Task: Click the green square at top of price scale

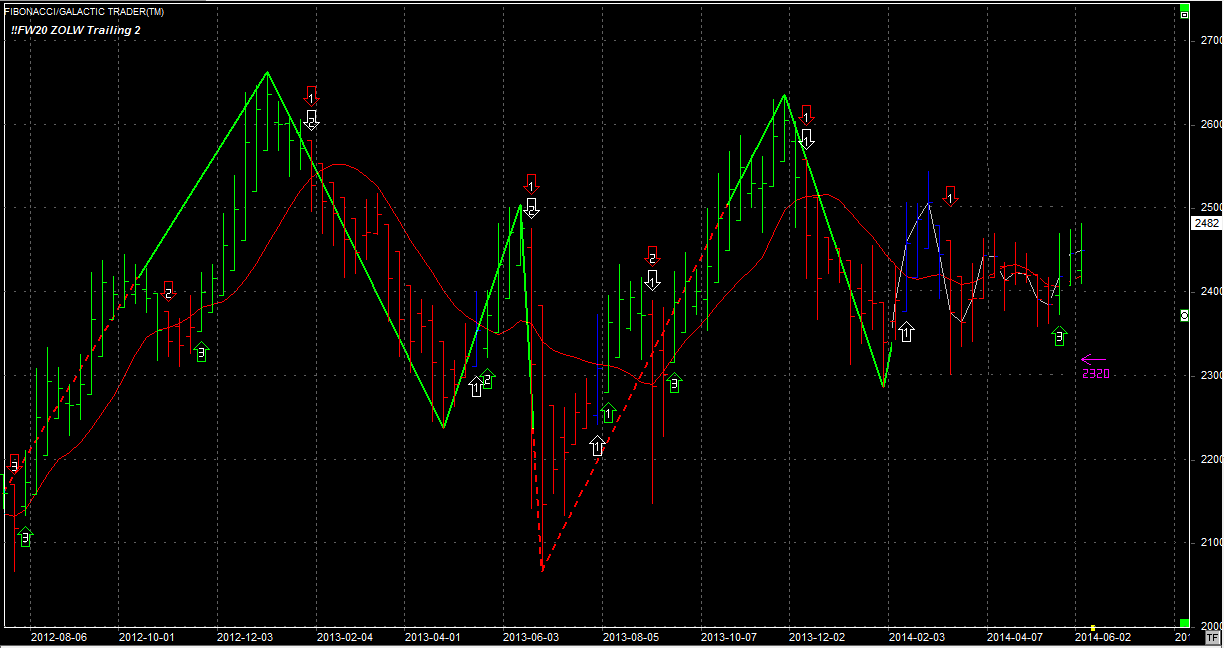Action: click(1185, 14)
